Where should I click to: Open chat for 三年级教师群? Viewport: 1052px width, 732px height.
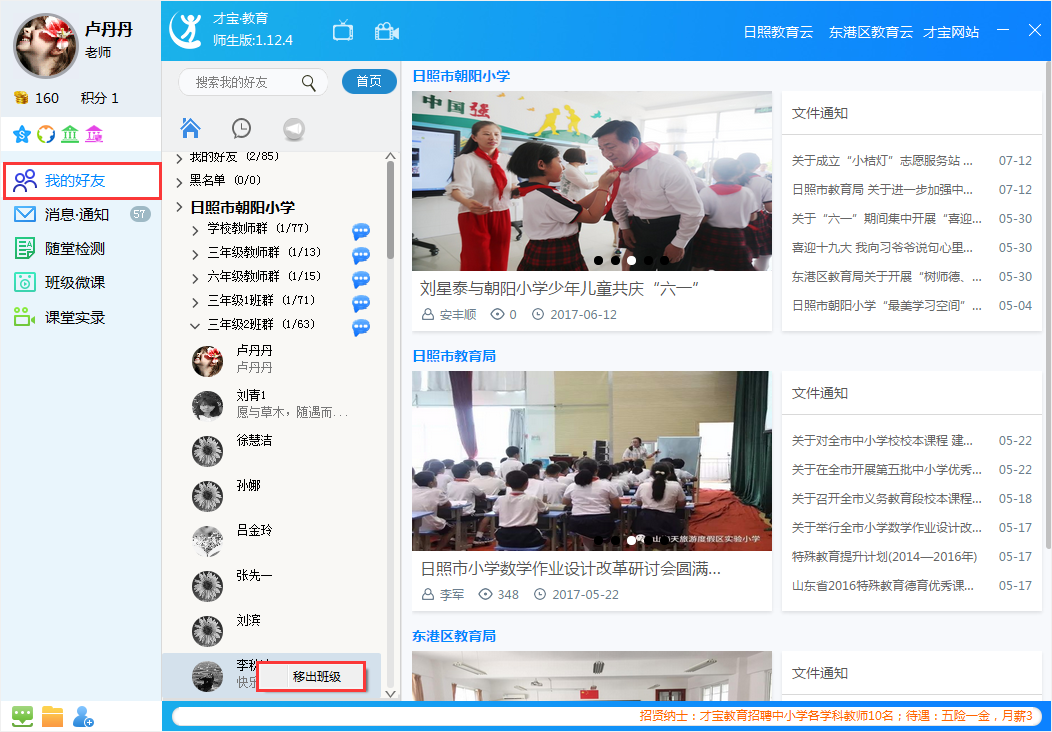361,255
